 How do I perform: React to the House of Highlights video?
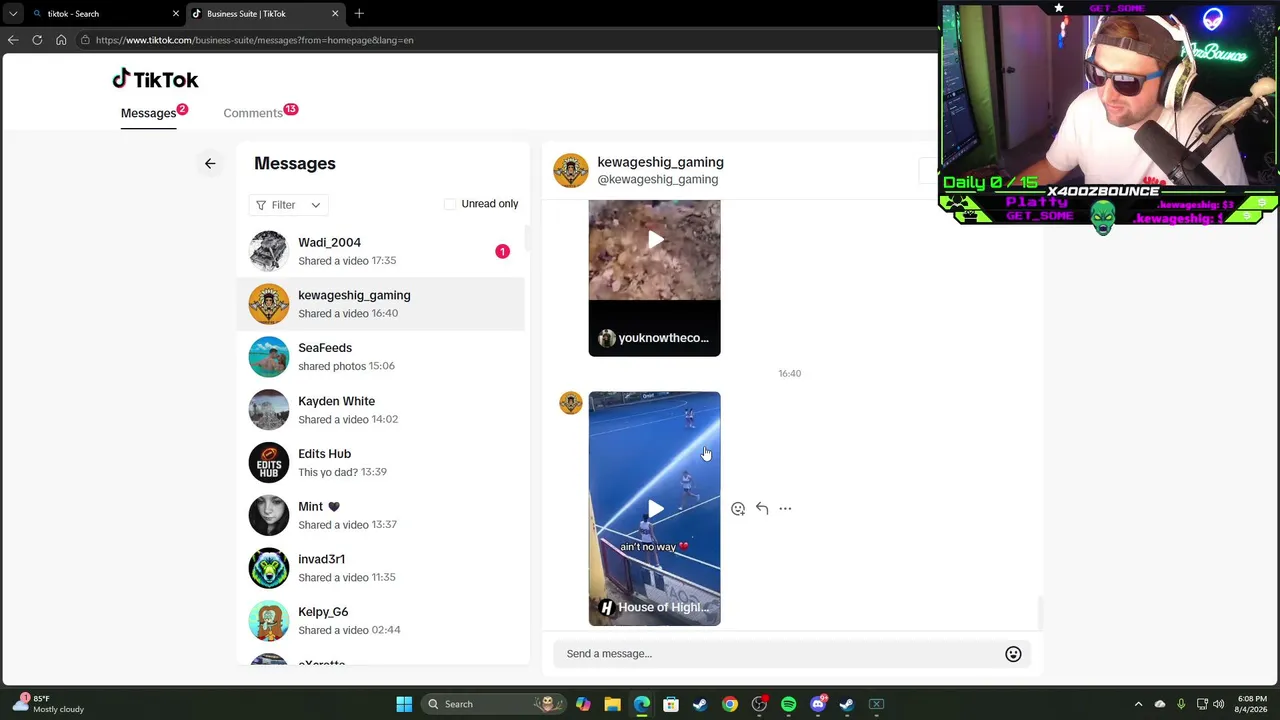pos(738,509)
